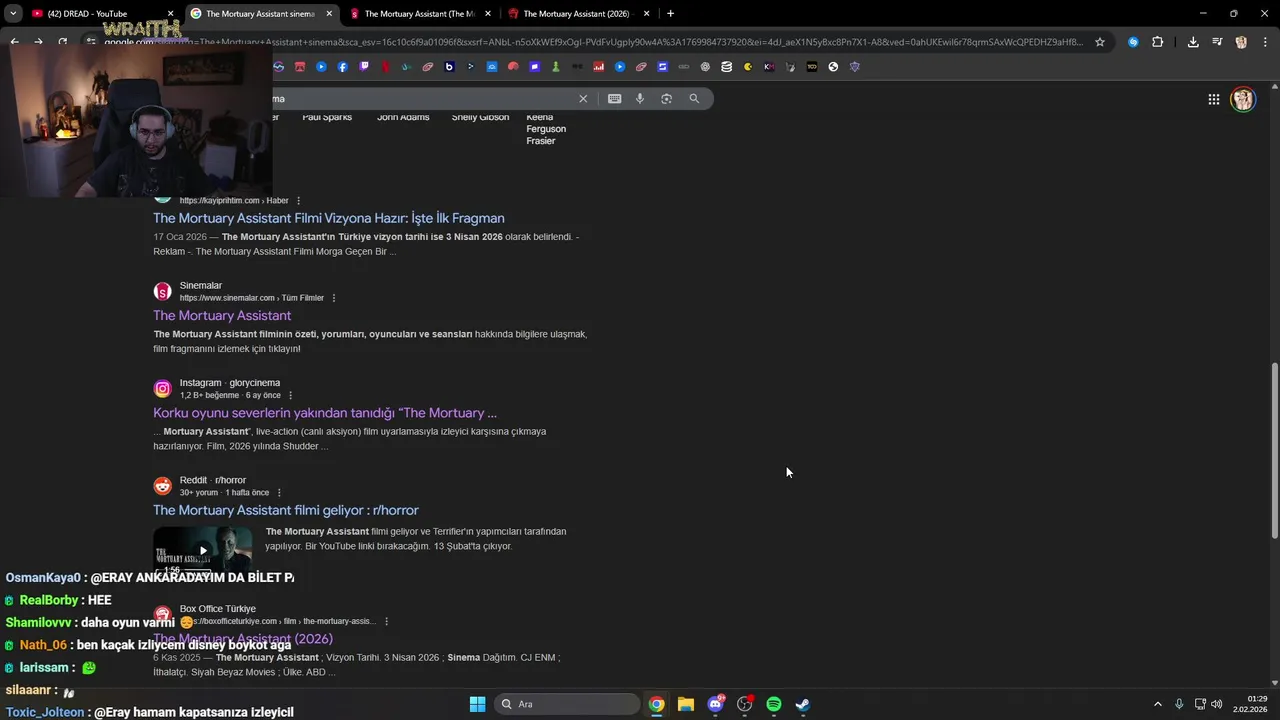Open the taskbar volume control

click(1217, 704)
